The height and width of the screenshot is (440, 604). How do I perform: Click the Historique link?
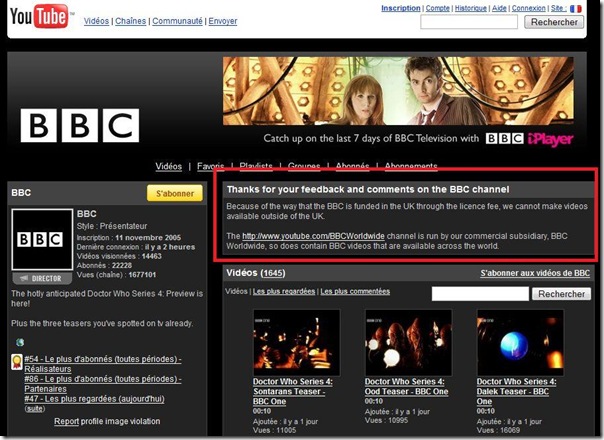471,8
